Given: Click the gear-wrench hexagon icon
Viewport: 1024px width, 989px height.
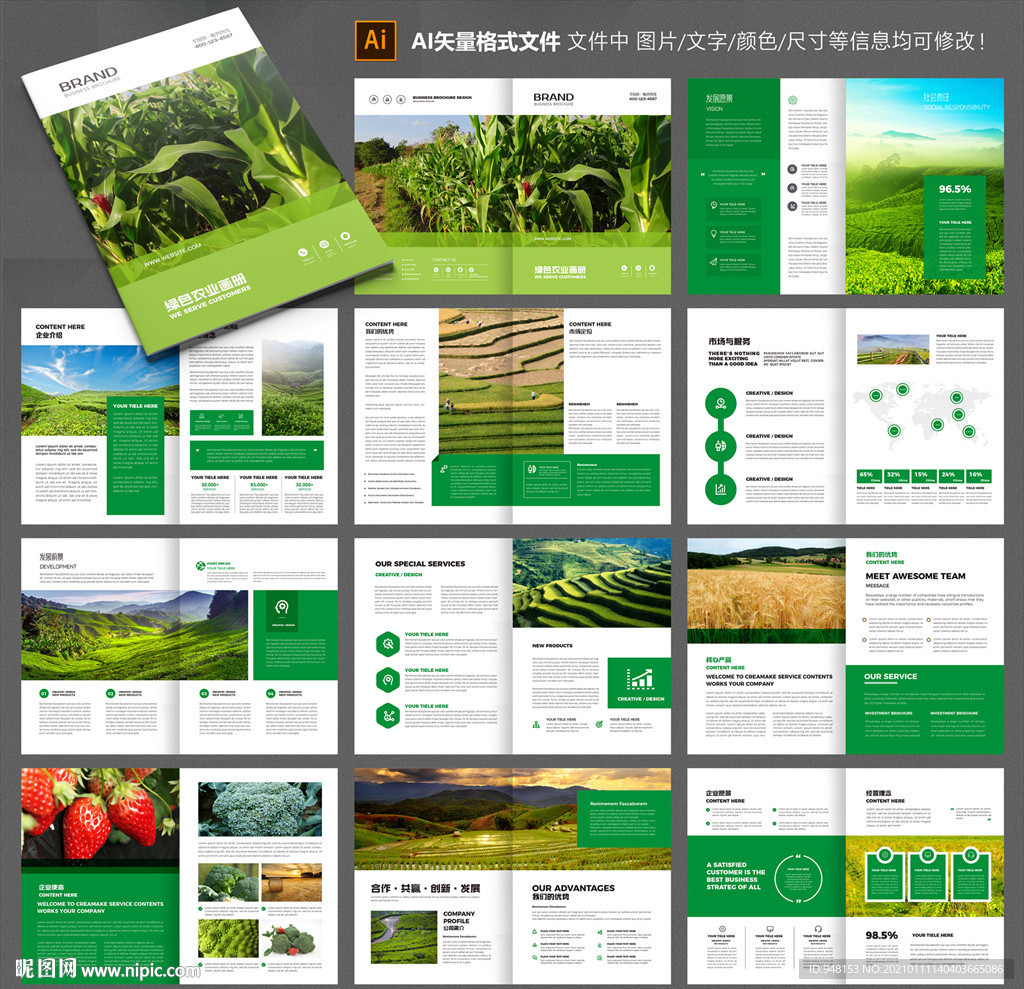Looking at the screenshot, I should coord(388,644).
